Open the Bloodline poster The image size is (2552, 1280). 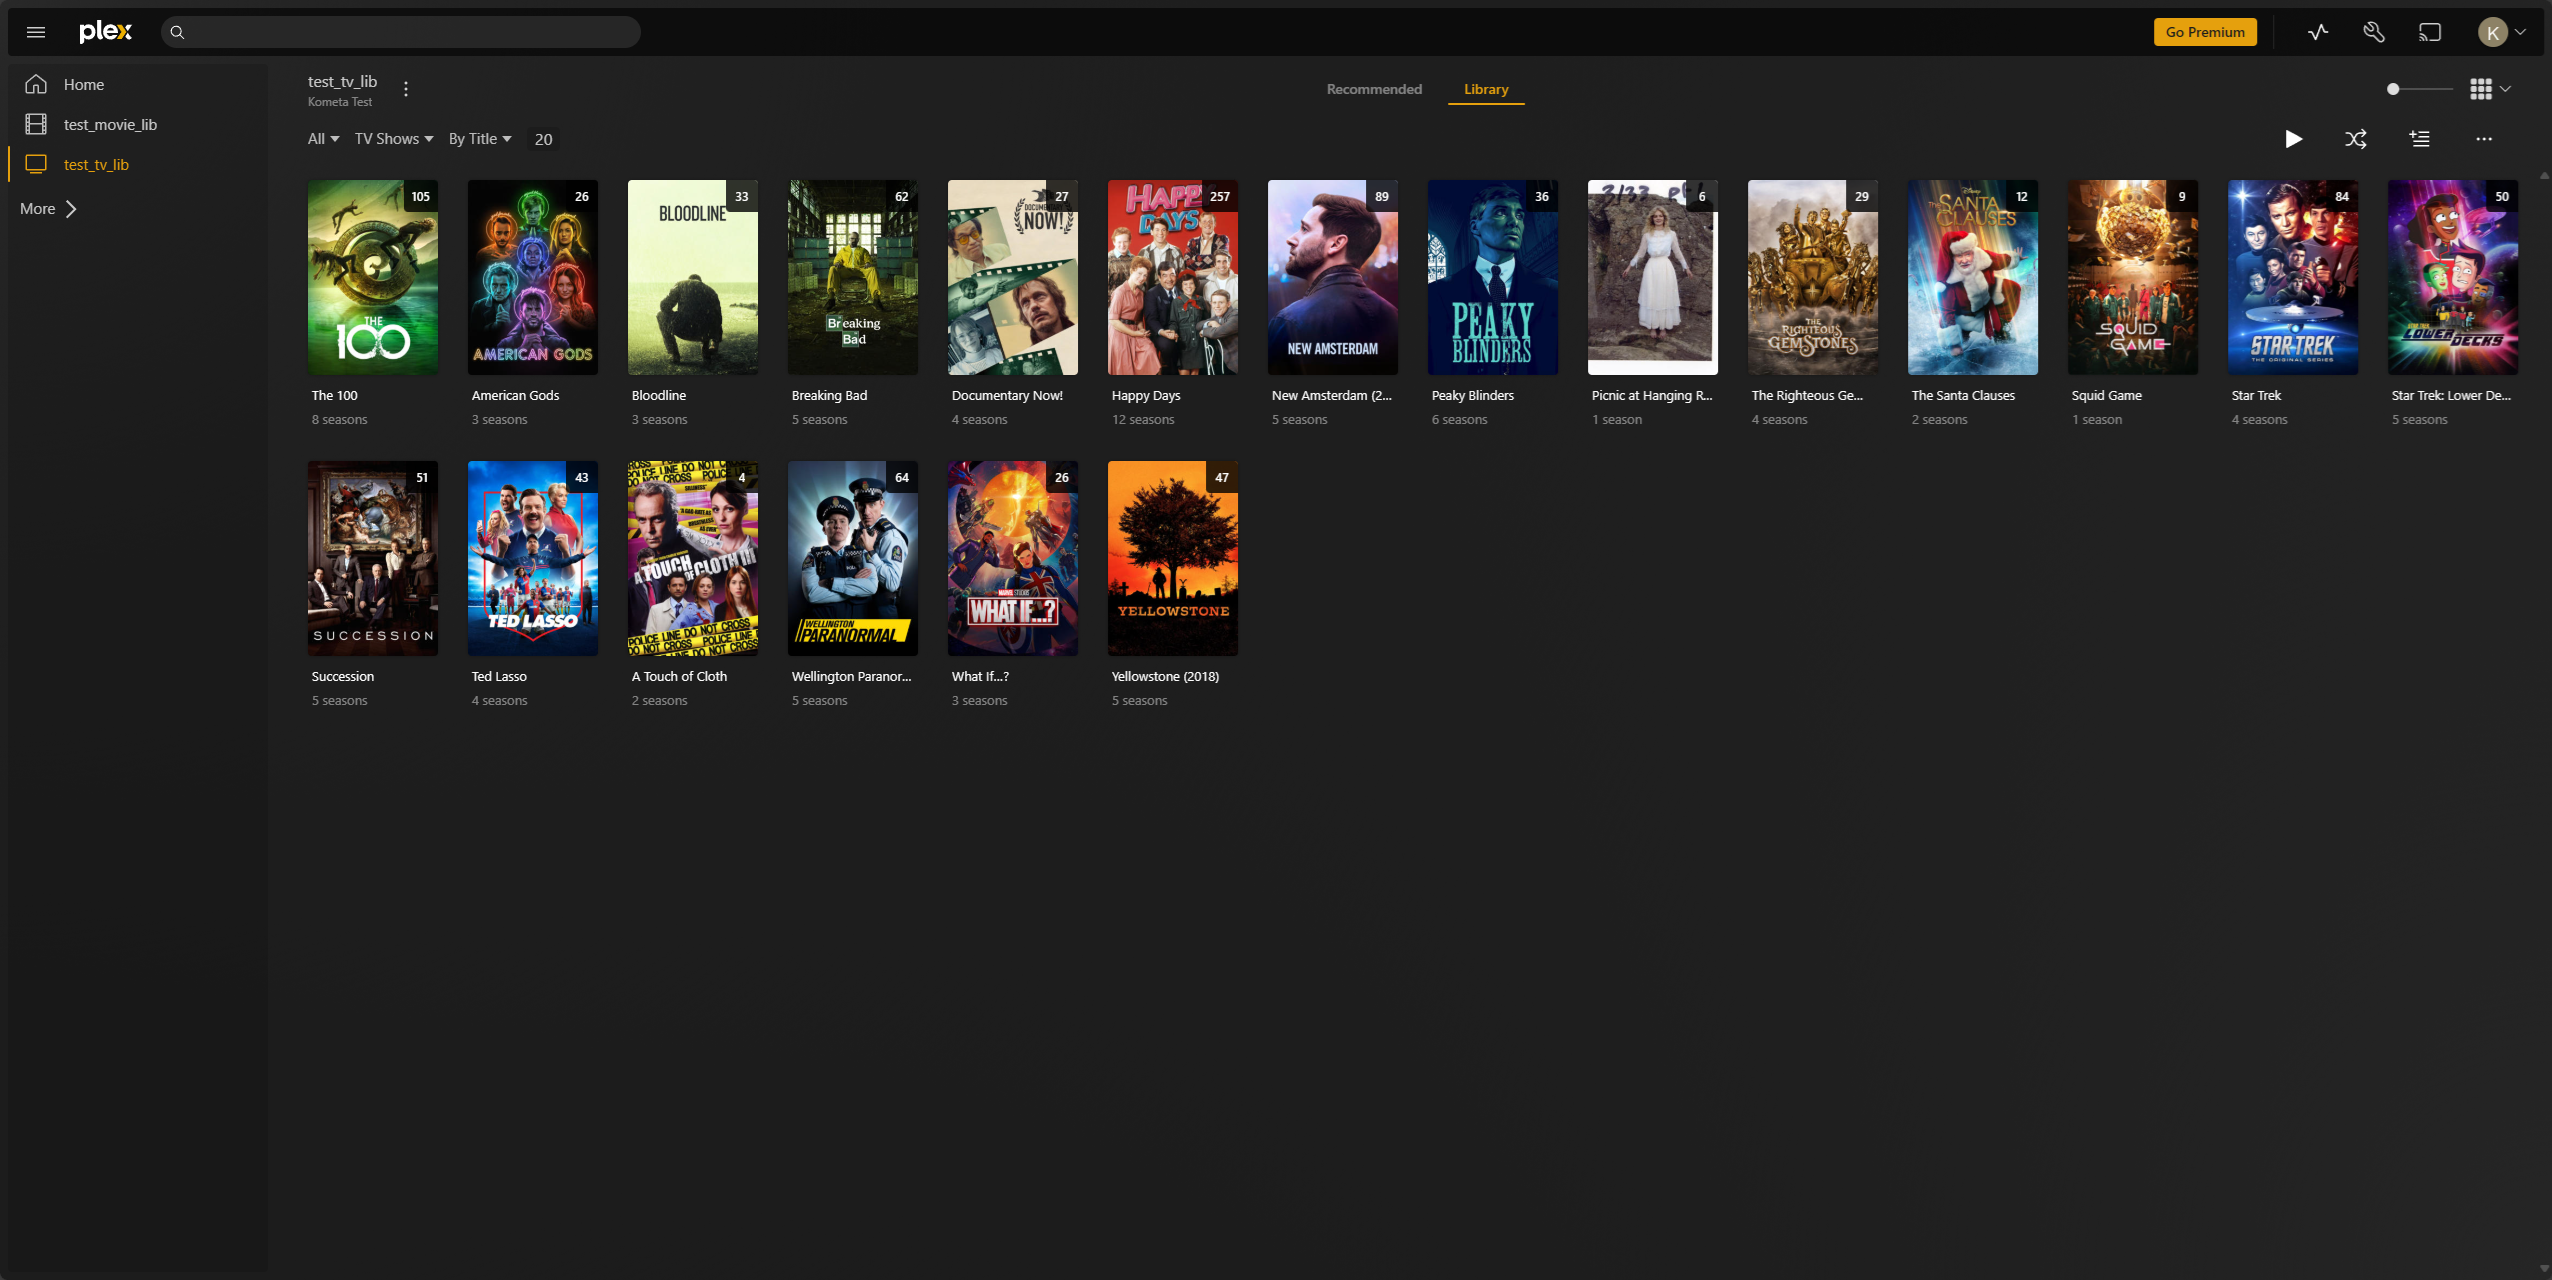click(x=693, y=278)
